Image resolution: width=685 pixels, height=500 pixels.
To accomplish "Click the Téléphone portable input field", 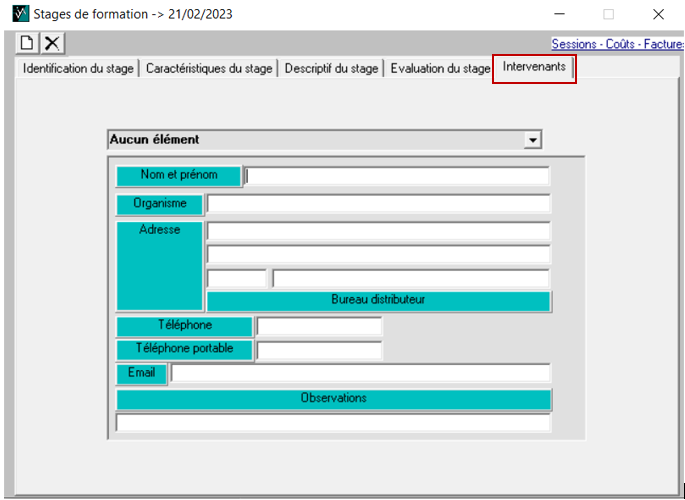I will coord(319,350).
